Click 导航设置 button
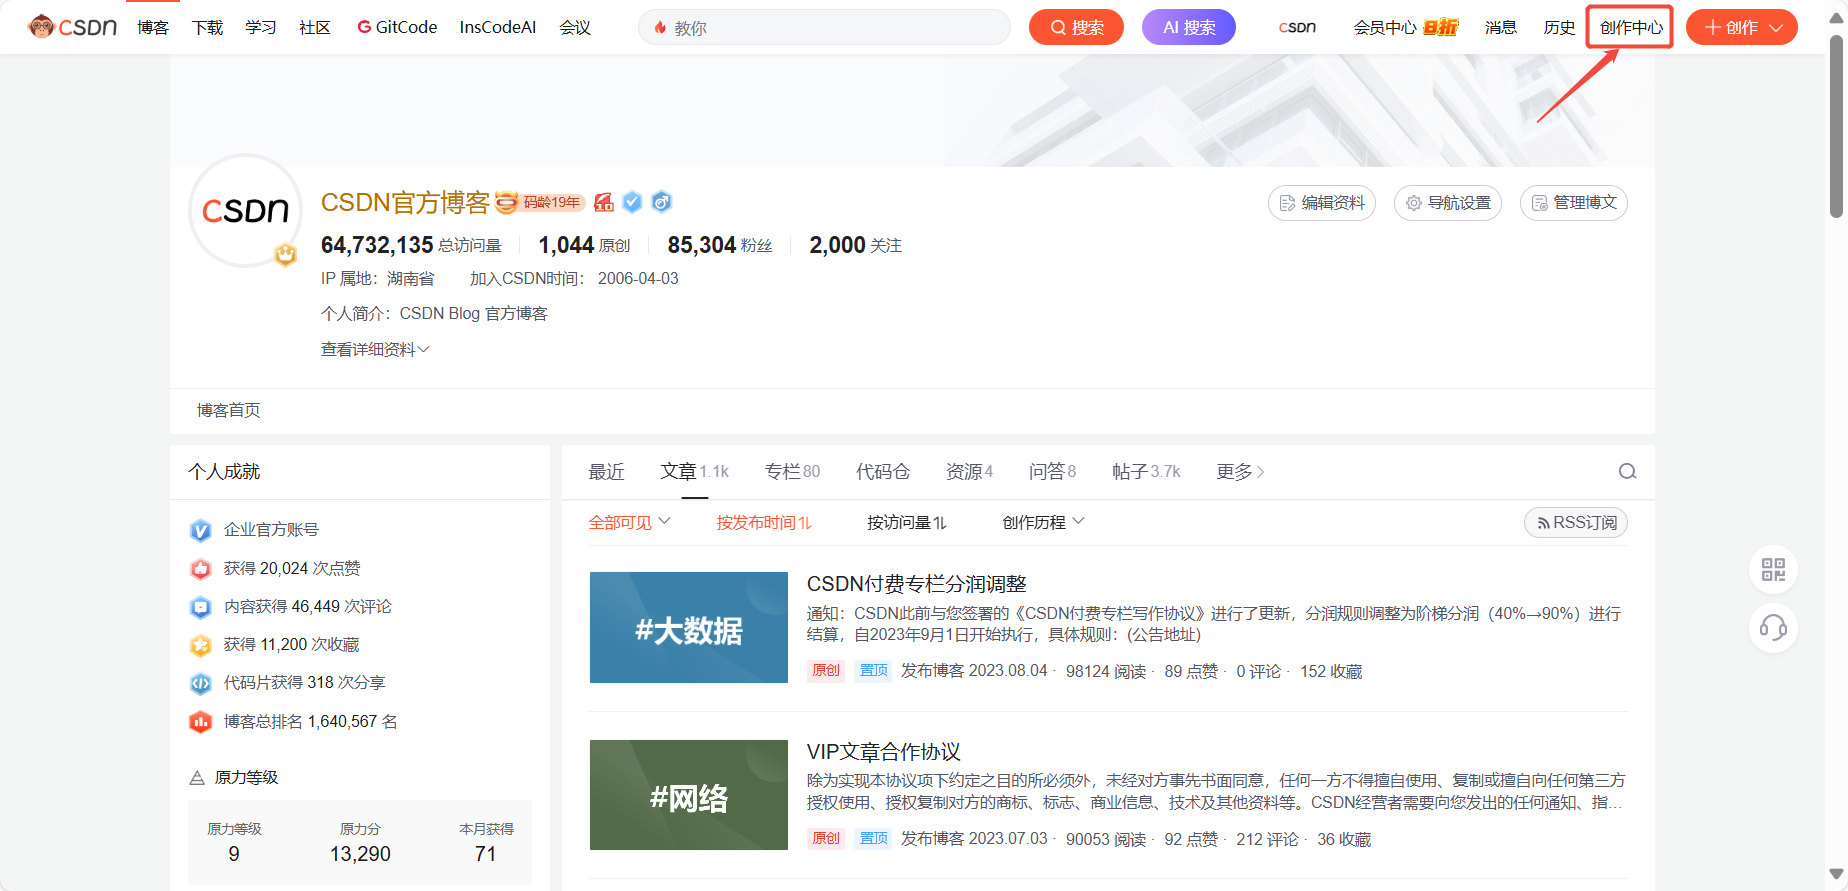The image size is (1848, 891). [x=1448, y=203]
